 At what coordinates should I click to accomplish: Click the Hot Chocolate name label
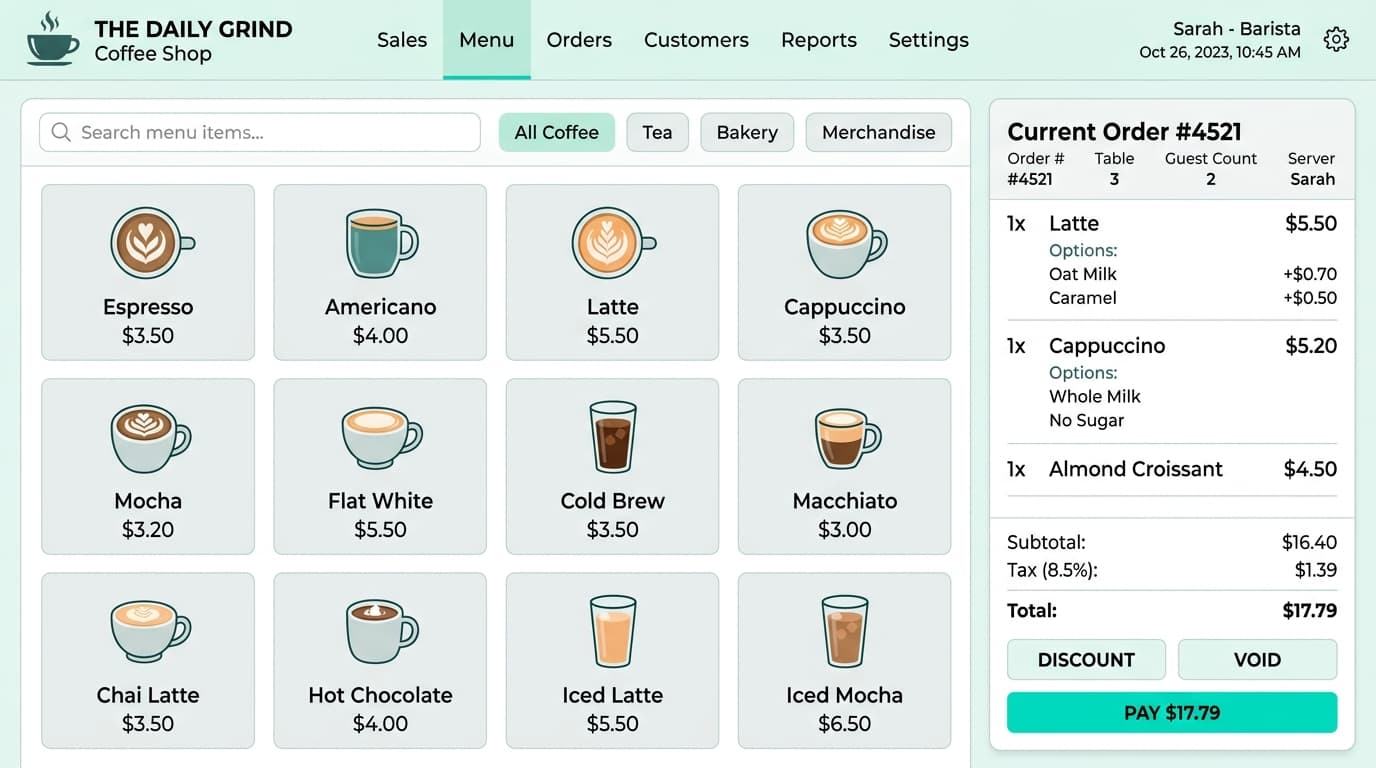point(381,695)
